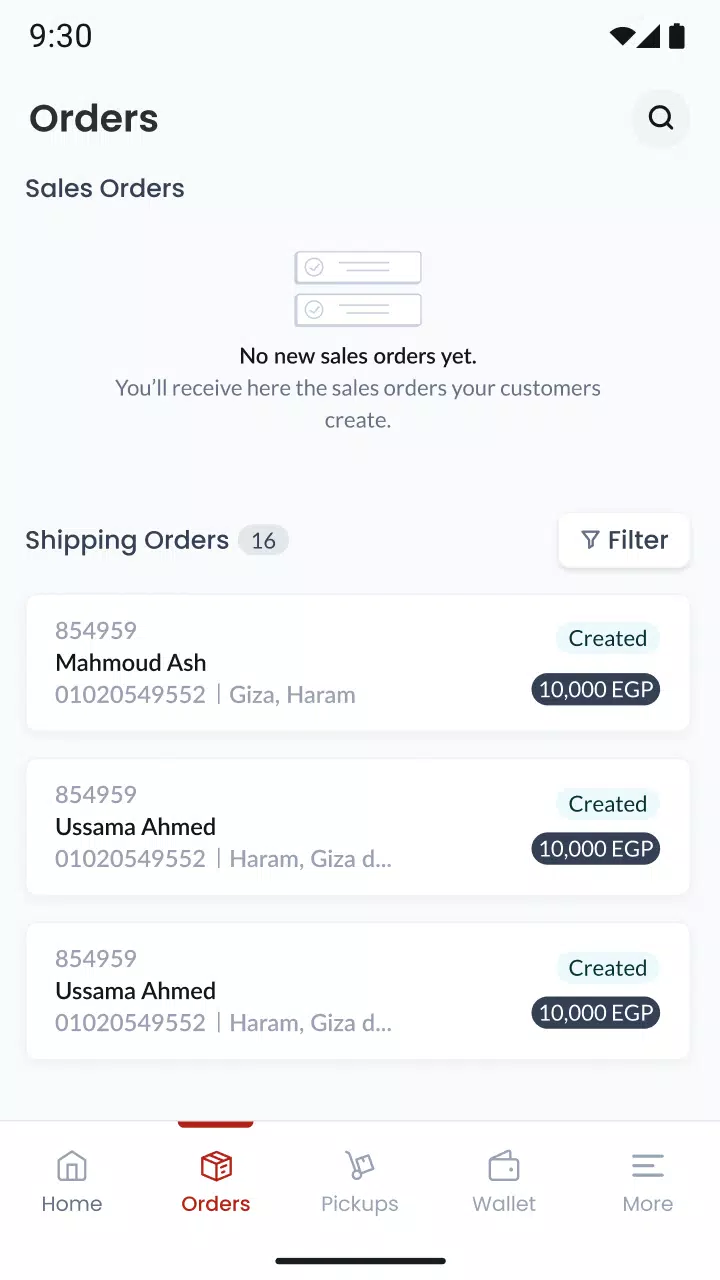Viewport: 720px width, 1280px height.
Task: Tap the Home house icon
Action: click(72, 1166)
